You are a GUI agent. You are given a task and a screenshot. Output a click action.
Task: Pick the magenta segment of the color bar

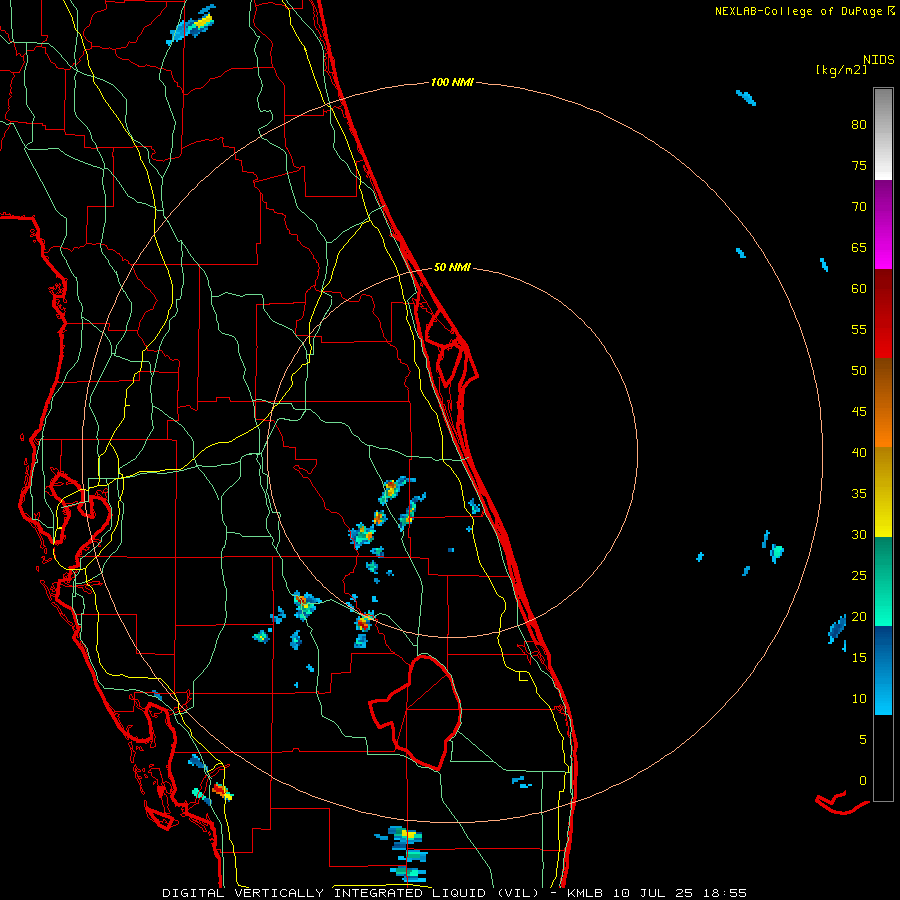883,224
